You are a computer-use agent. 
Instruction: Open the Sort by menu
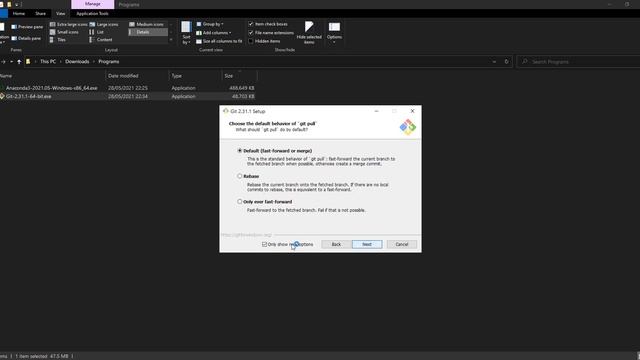[186, 33]
